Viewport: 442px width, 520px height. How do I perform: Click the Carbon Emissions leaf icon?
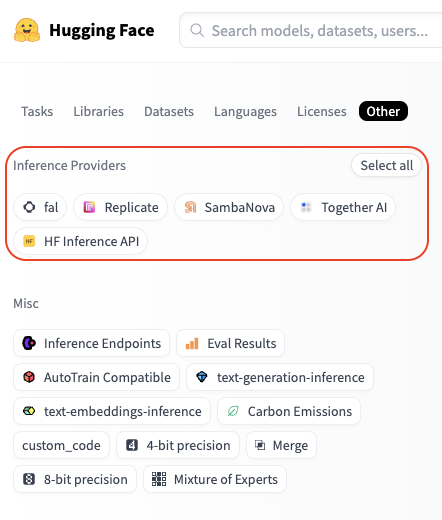233,411
